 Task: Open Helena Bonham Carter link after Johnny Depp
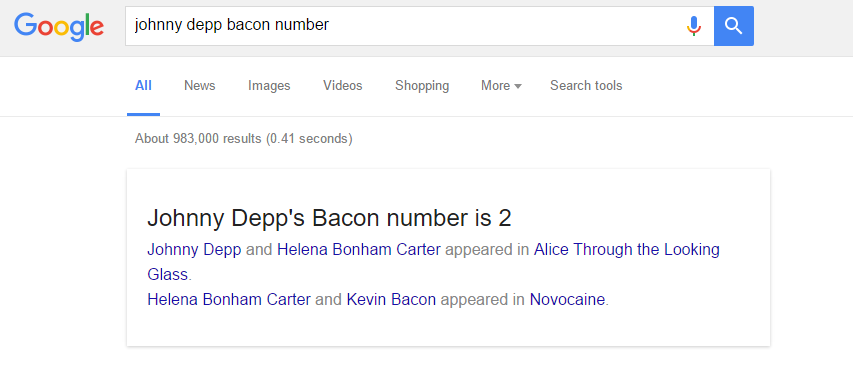[x=359, y=250]
